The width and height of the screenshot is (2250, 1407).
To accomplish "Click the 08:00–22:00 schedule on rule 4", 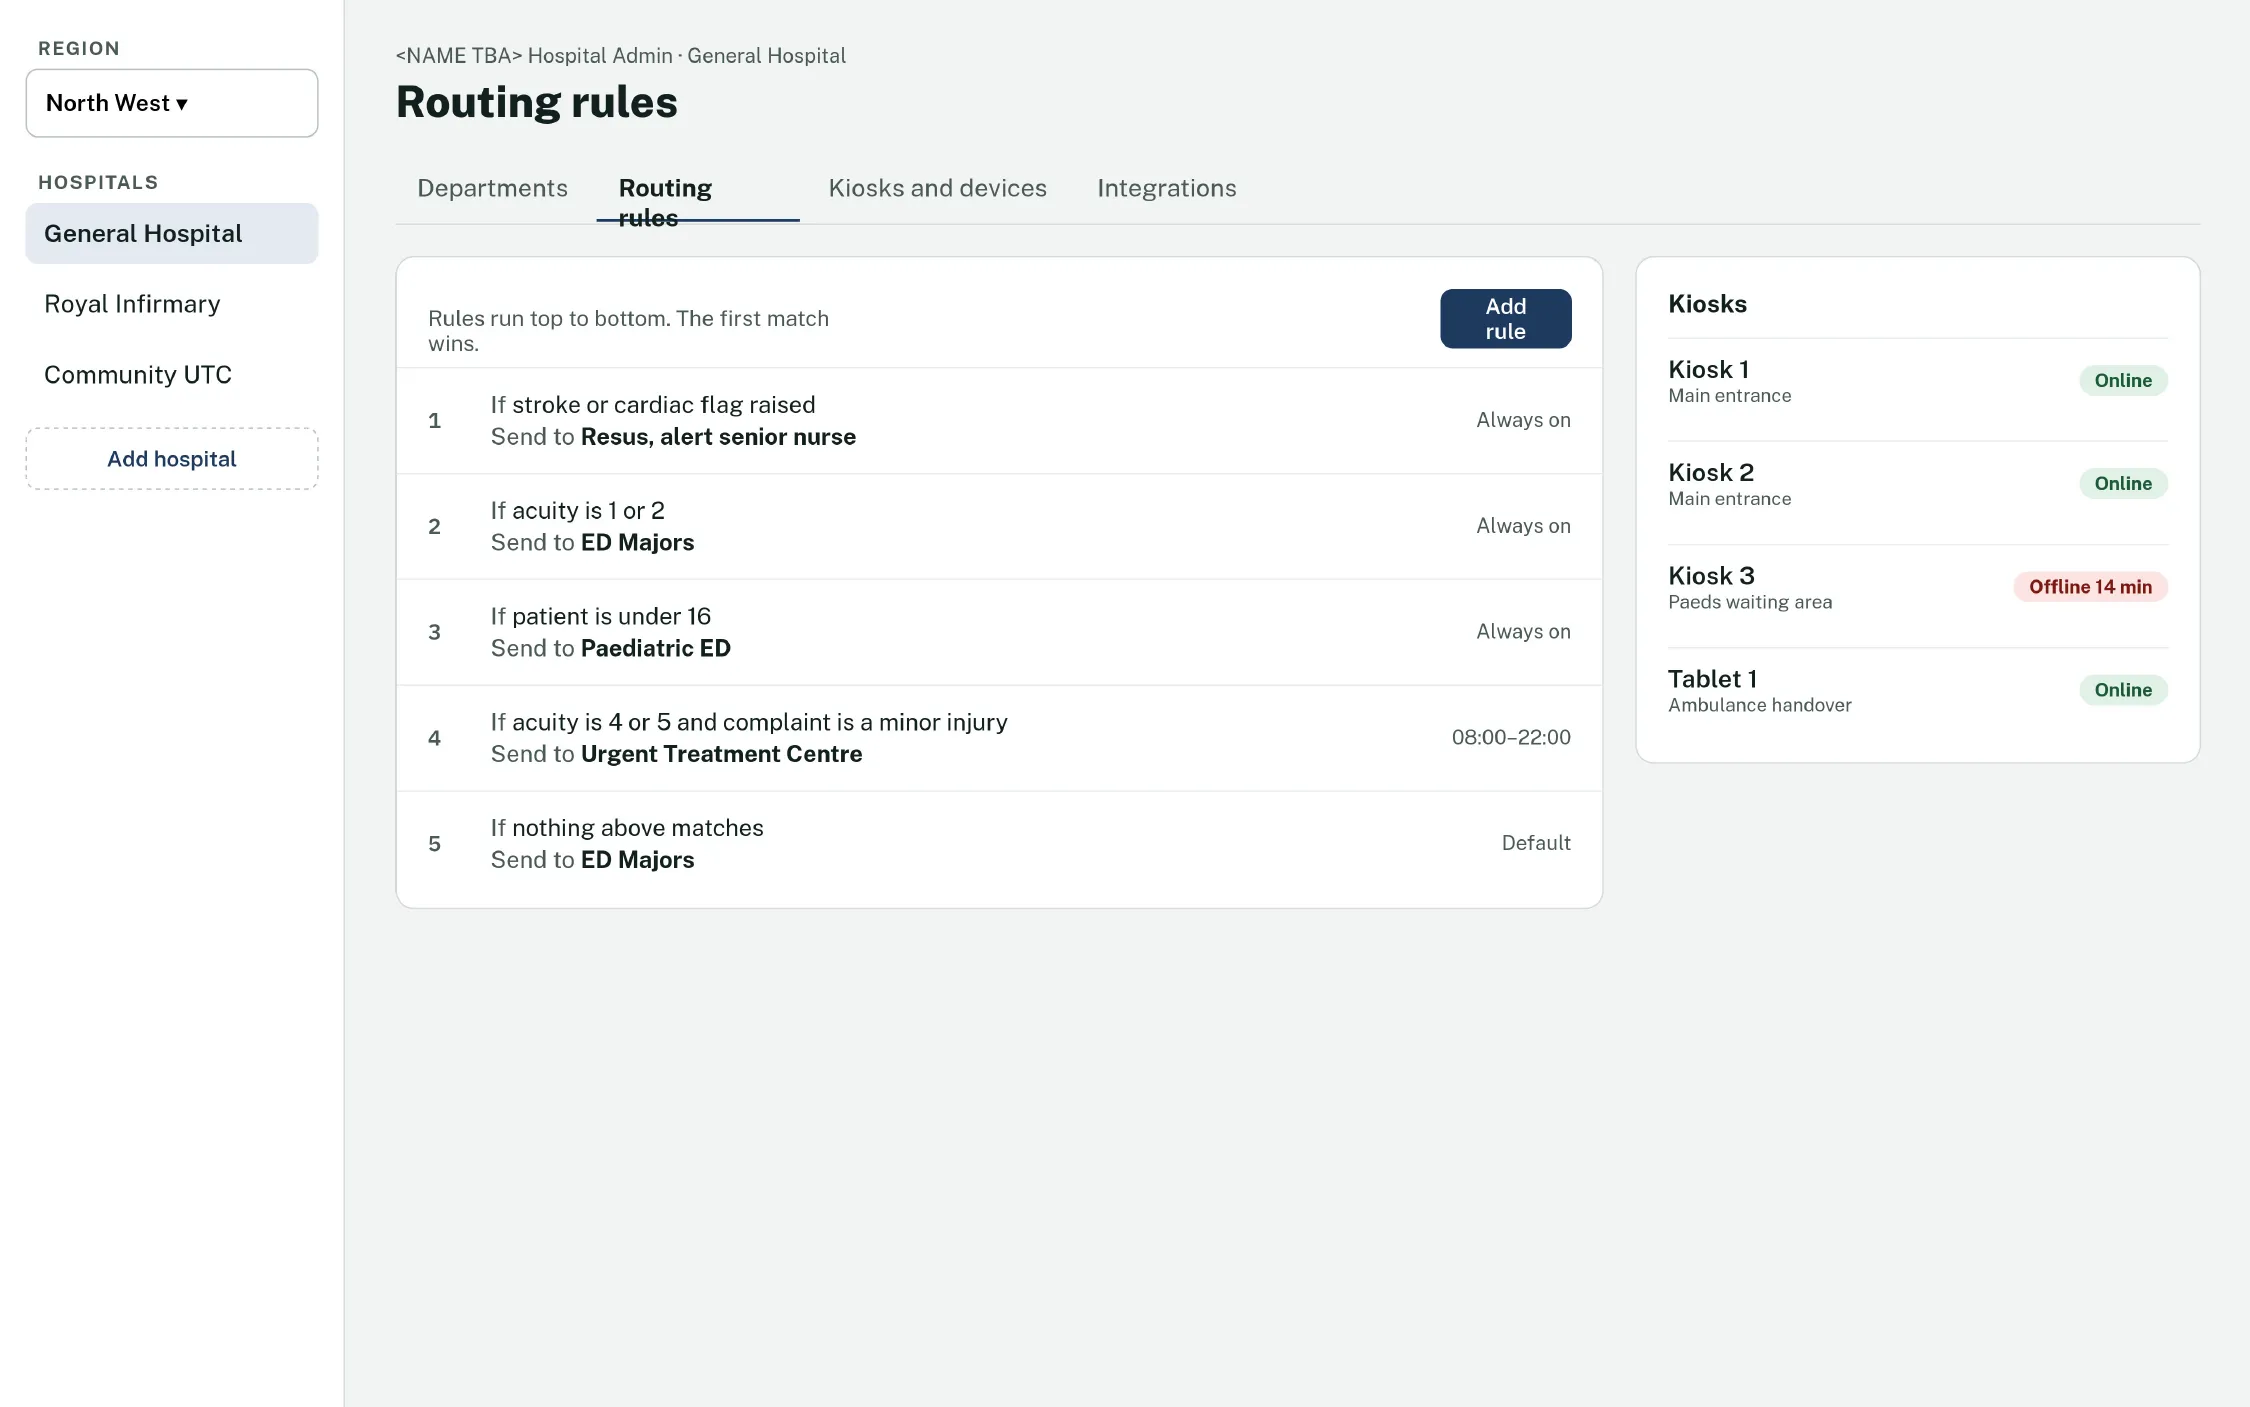I will coord(1511,737).
